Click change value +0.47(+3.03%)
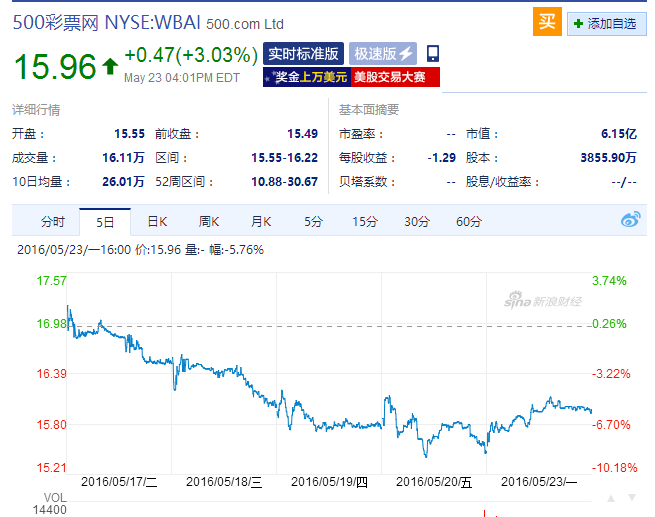The height and width of the screenshot is (517, 655). tap(191, 55)
